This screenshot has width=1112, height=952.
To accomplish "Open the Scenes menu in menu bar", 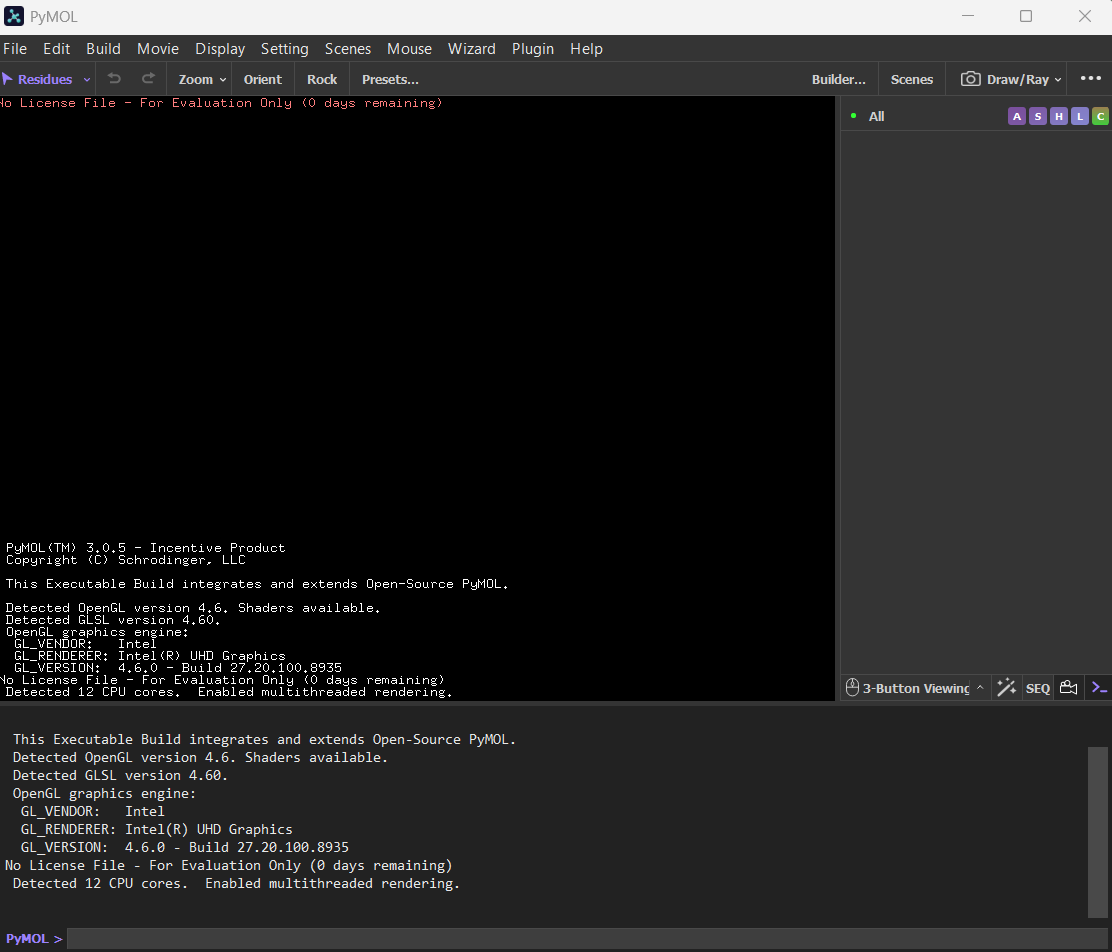I will [x=348, y=48].
